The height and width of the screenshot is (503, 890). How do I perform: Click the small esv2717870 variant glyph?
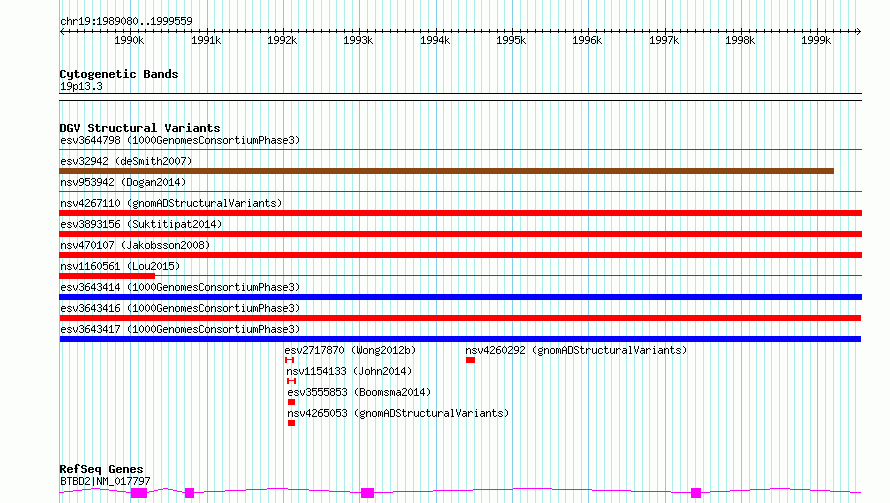289,360
